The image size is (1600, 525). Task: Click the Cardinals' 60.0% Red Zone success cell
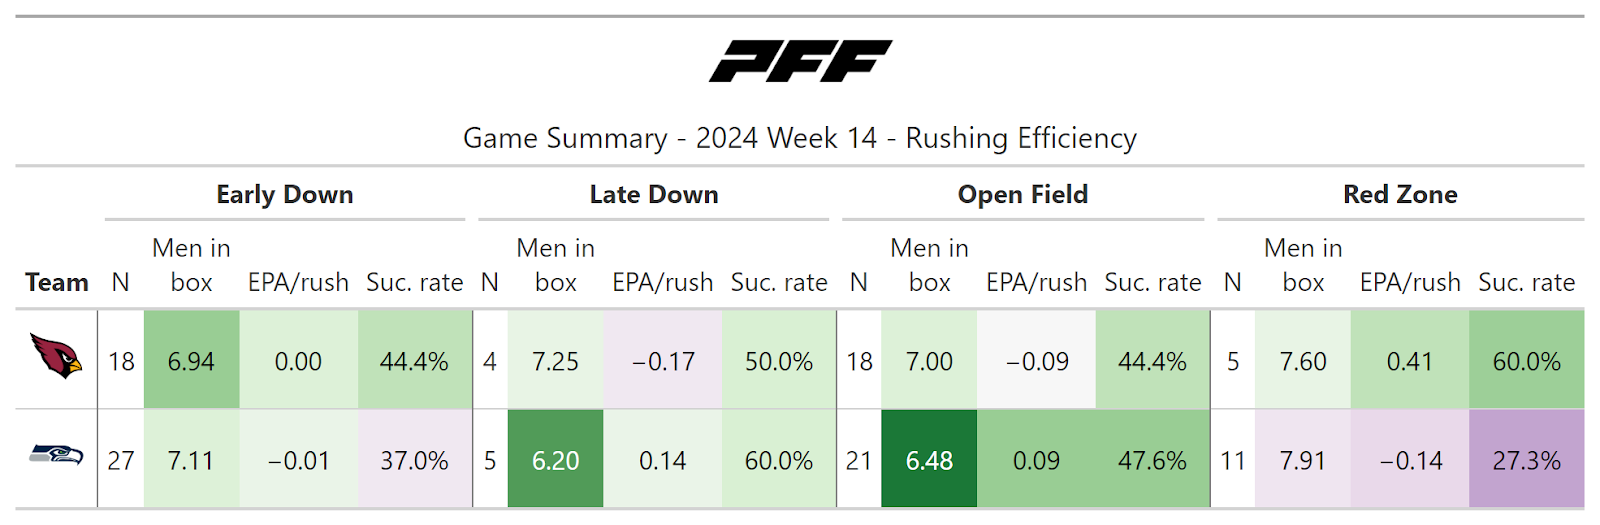point(1526,361)
